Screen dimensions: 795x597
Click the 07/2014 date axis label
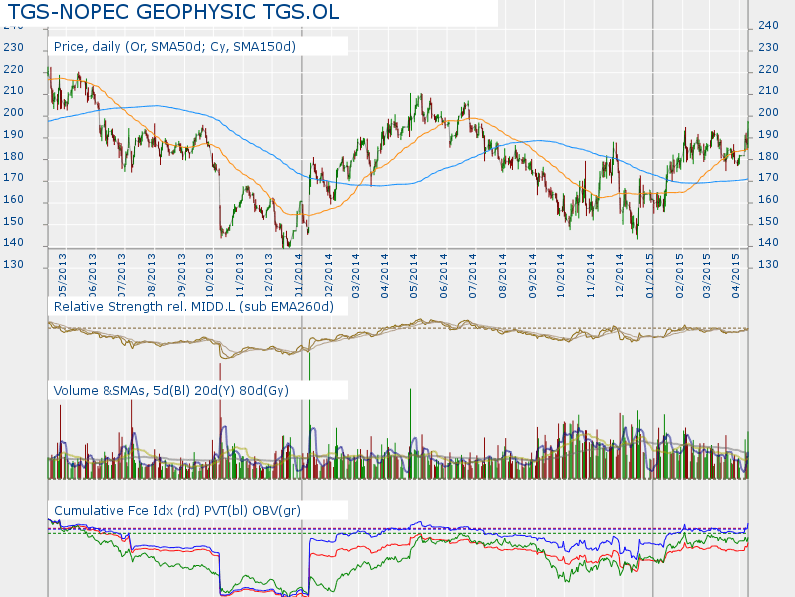[473, 275]
